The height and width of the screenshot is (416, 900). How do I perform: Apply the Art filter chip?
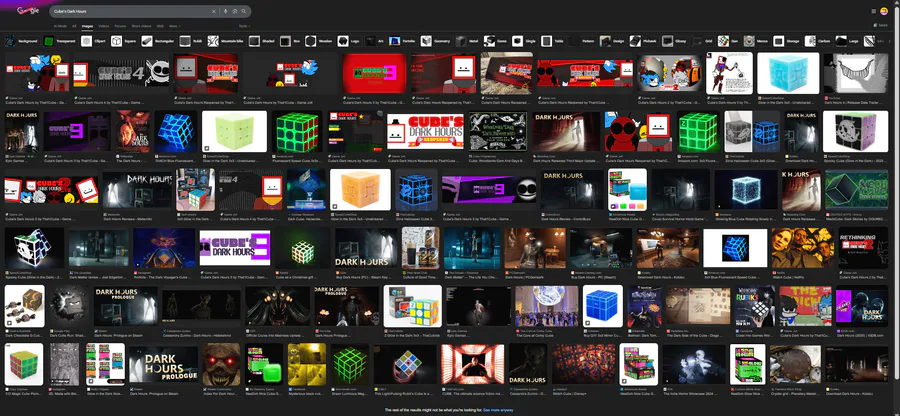click(375, 41)
